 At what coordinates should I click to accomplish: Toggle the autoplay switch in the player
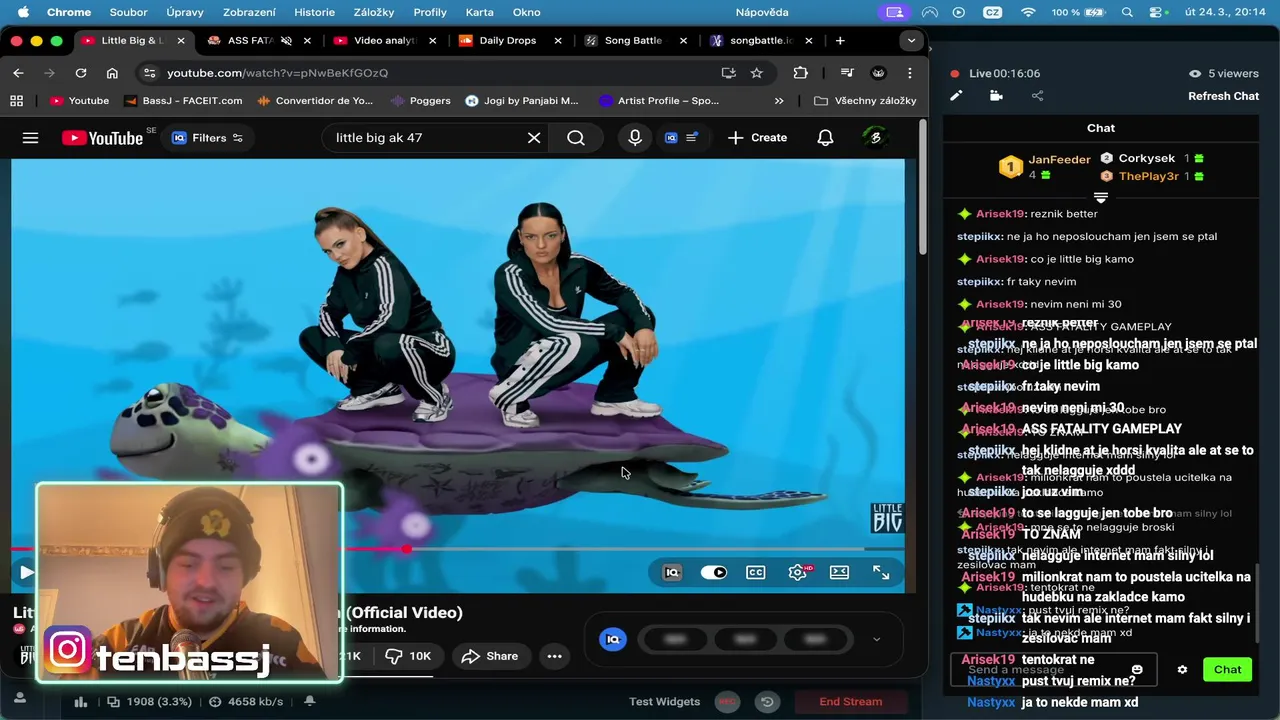(713, 572)
